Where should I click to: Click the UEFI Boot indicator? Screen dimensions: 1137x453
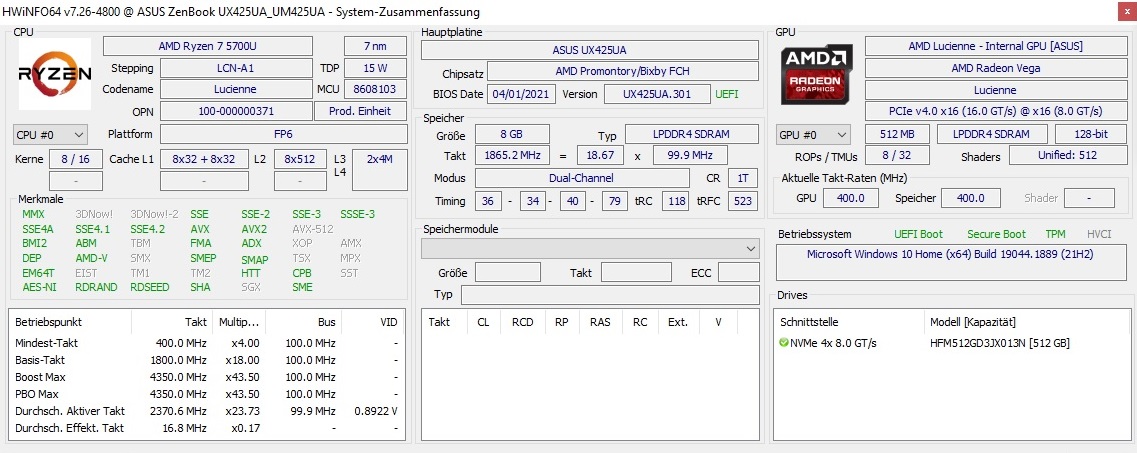pyautogui.click(x=918, y=234)
